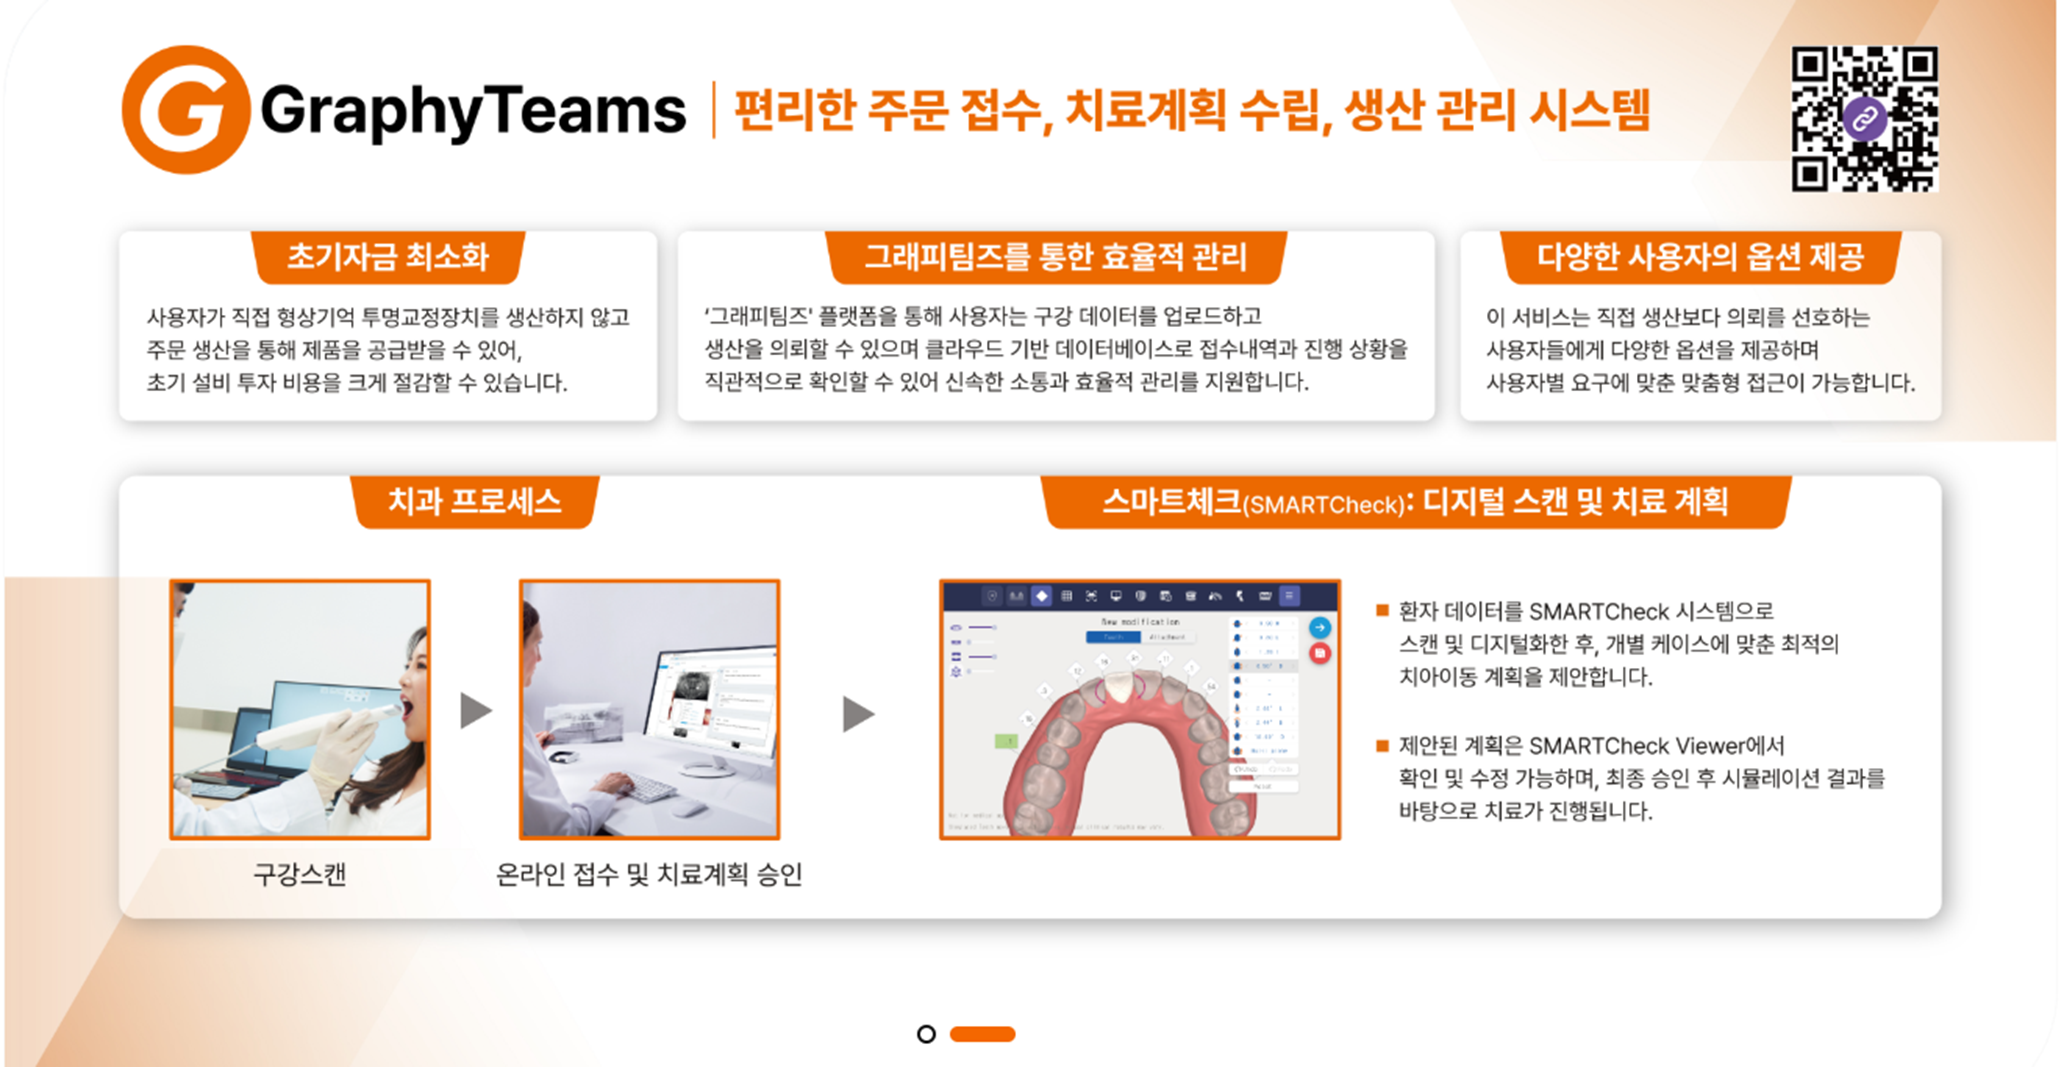Click the QR code image
This screenshot has width=2064, height=1067.
click(x=1864, y=118)
